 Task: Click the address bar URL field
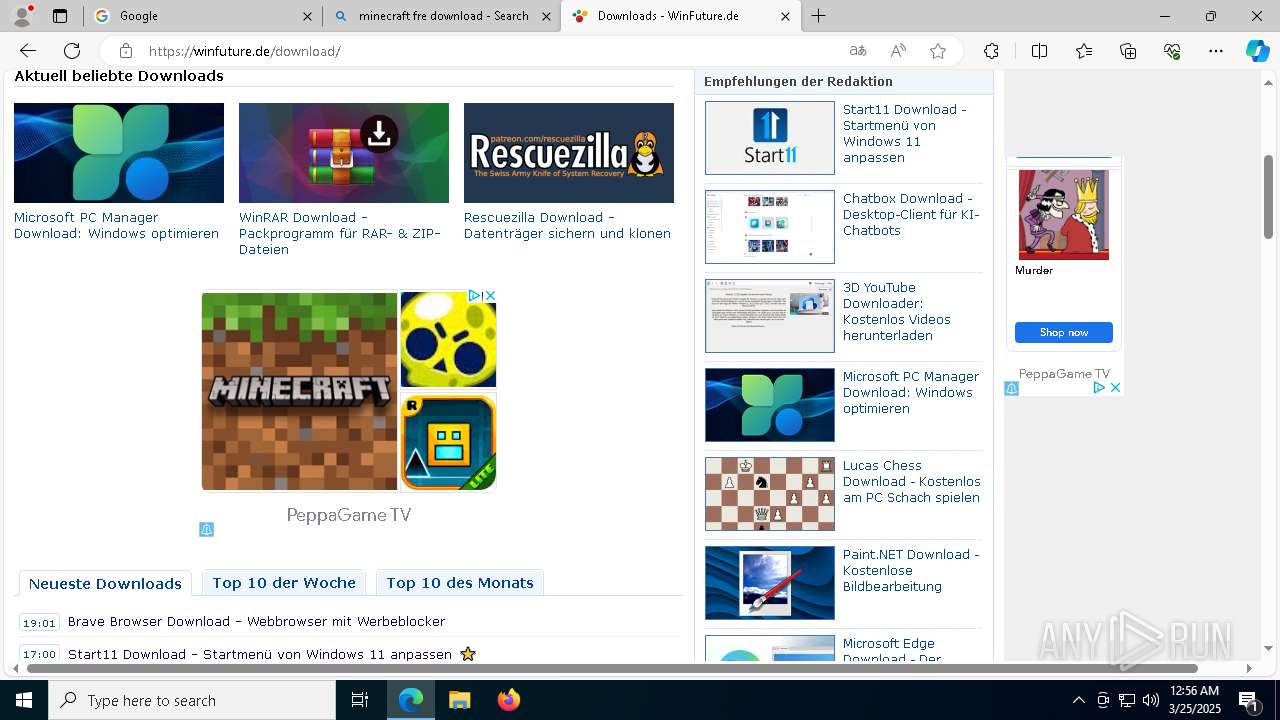tap(490, 51)
